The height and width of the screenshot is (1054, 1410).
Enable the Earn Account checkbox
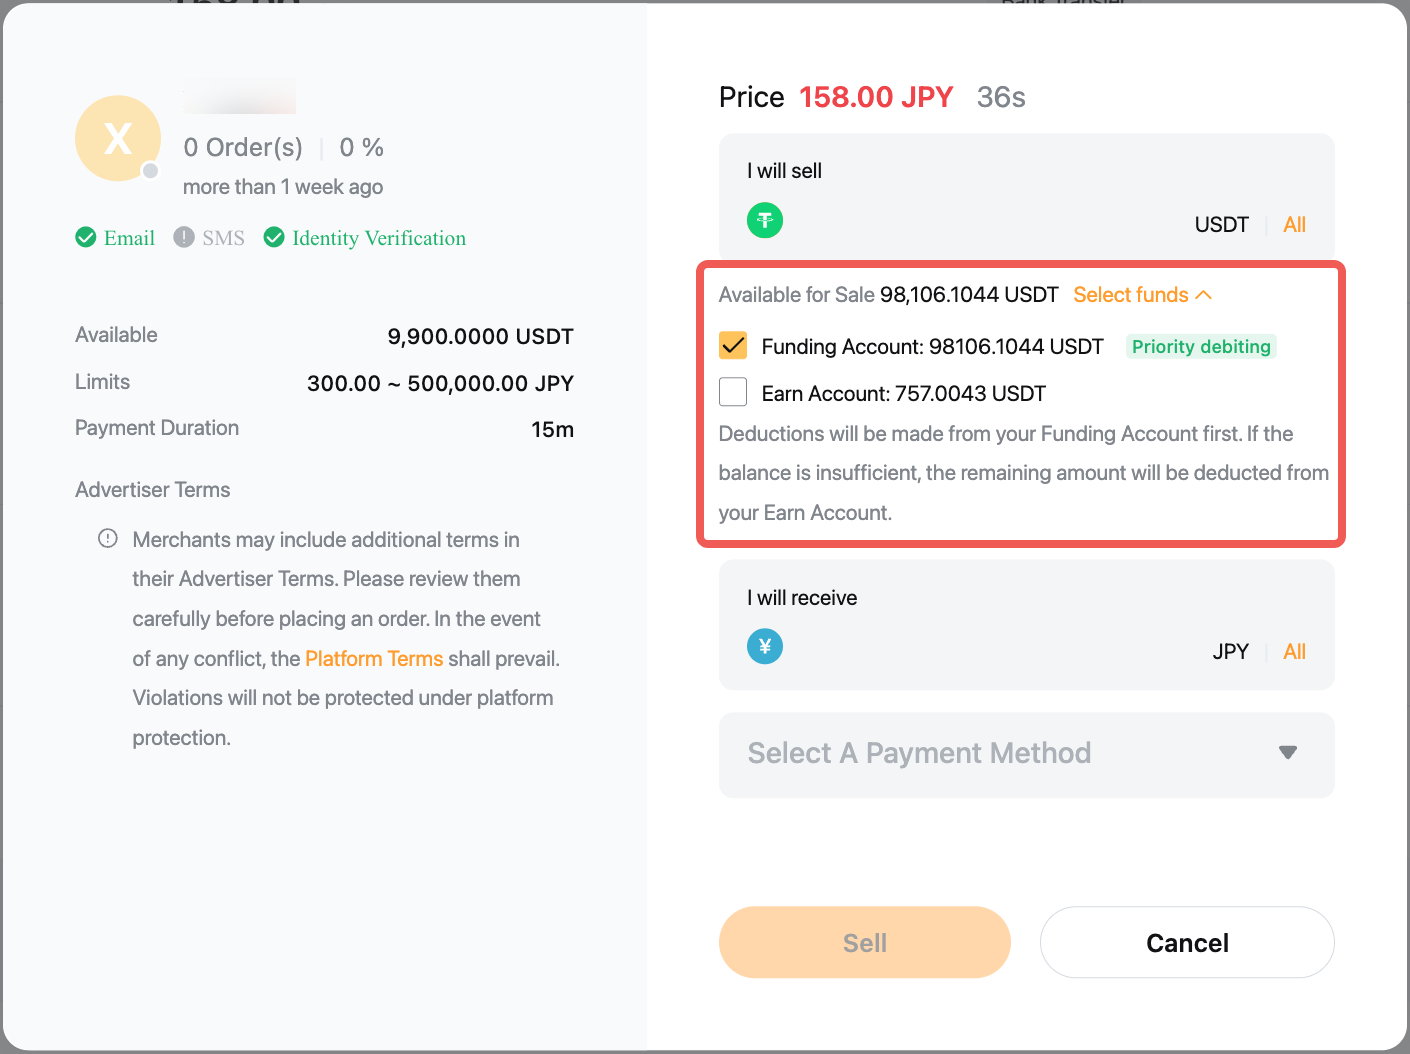(733, 392)
